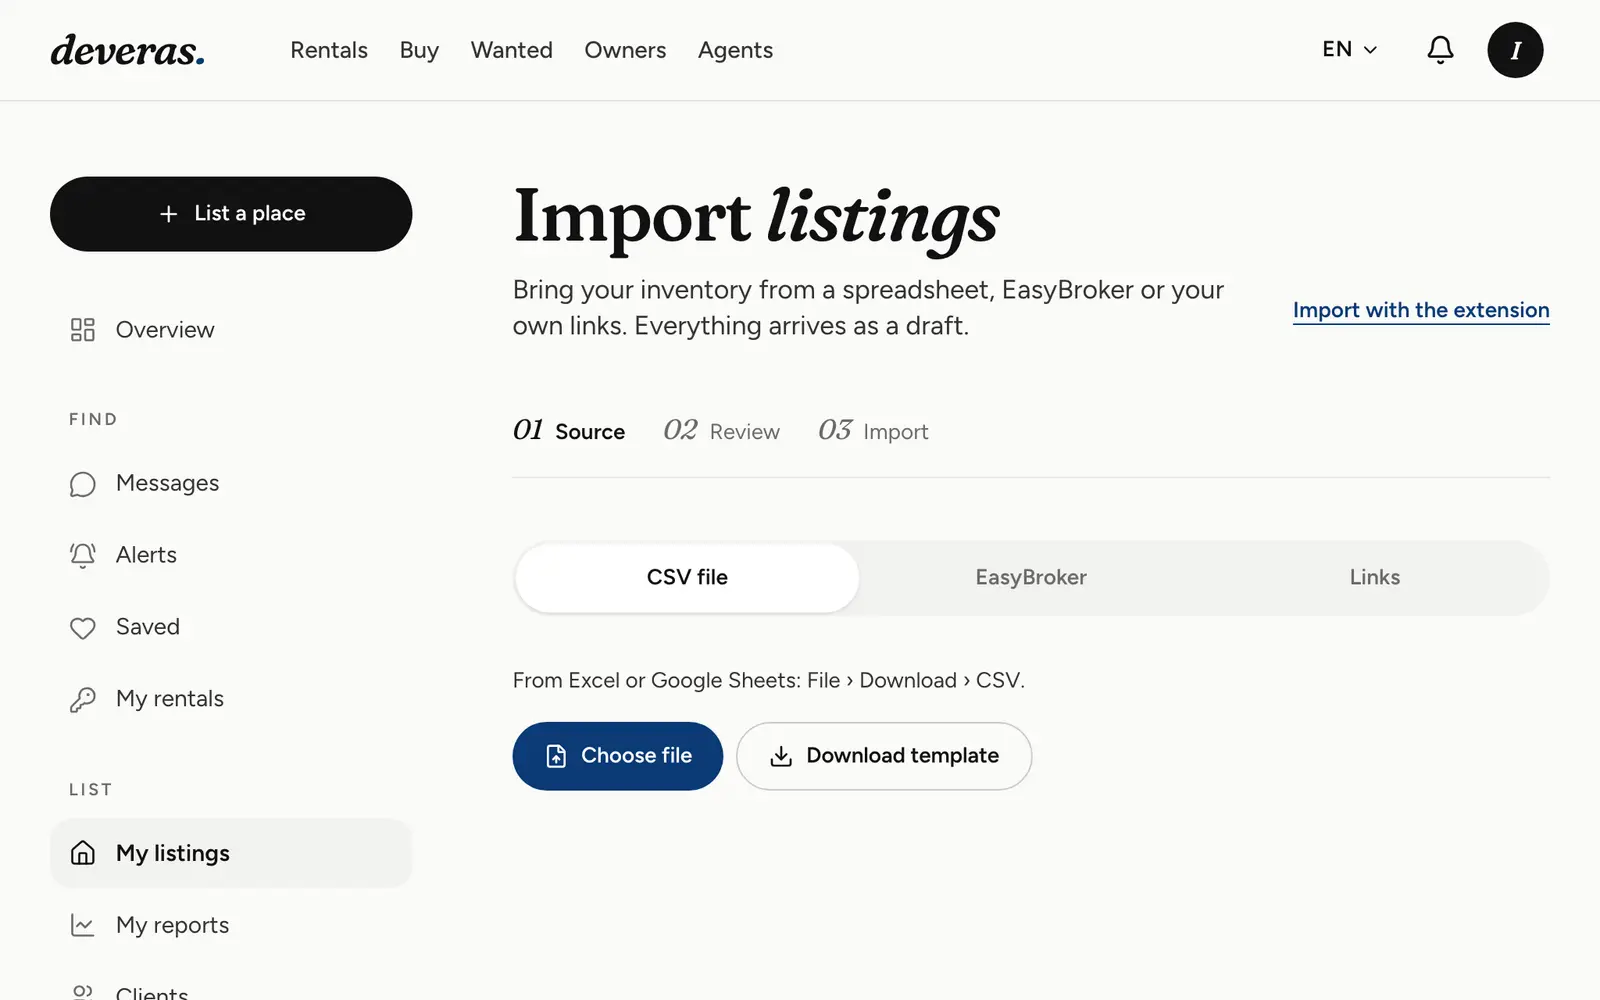This screenshot has width=1600, height=1000.
Task: Go to step 02 Review
Action: click(x=721, y=431)
